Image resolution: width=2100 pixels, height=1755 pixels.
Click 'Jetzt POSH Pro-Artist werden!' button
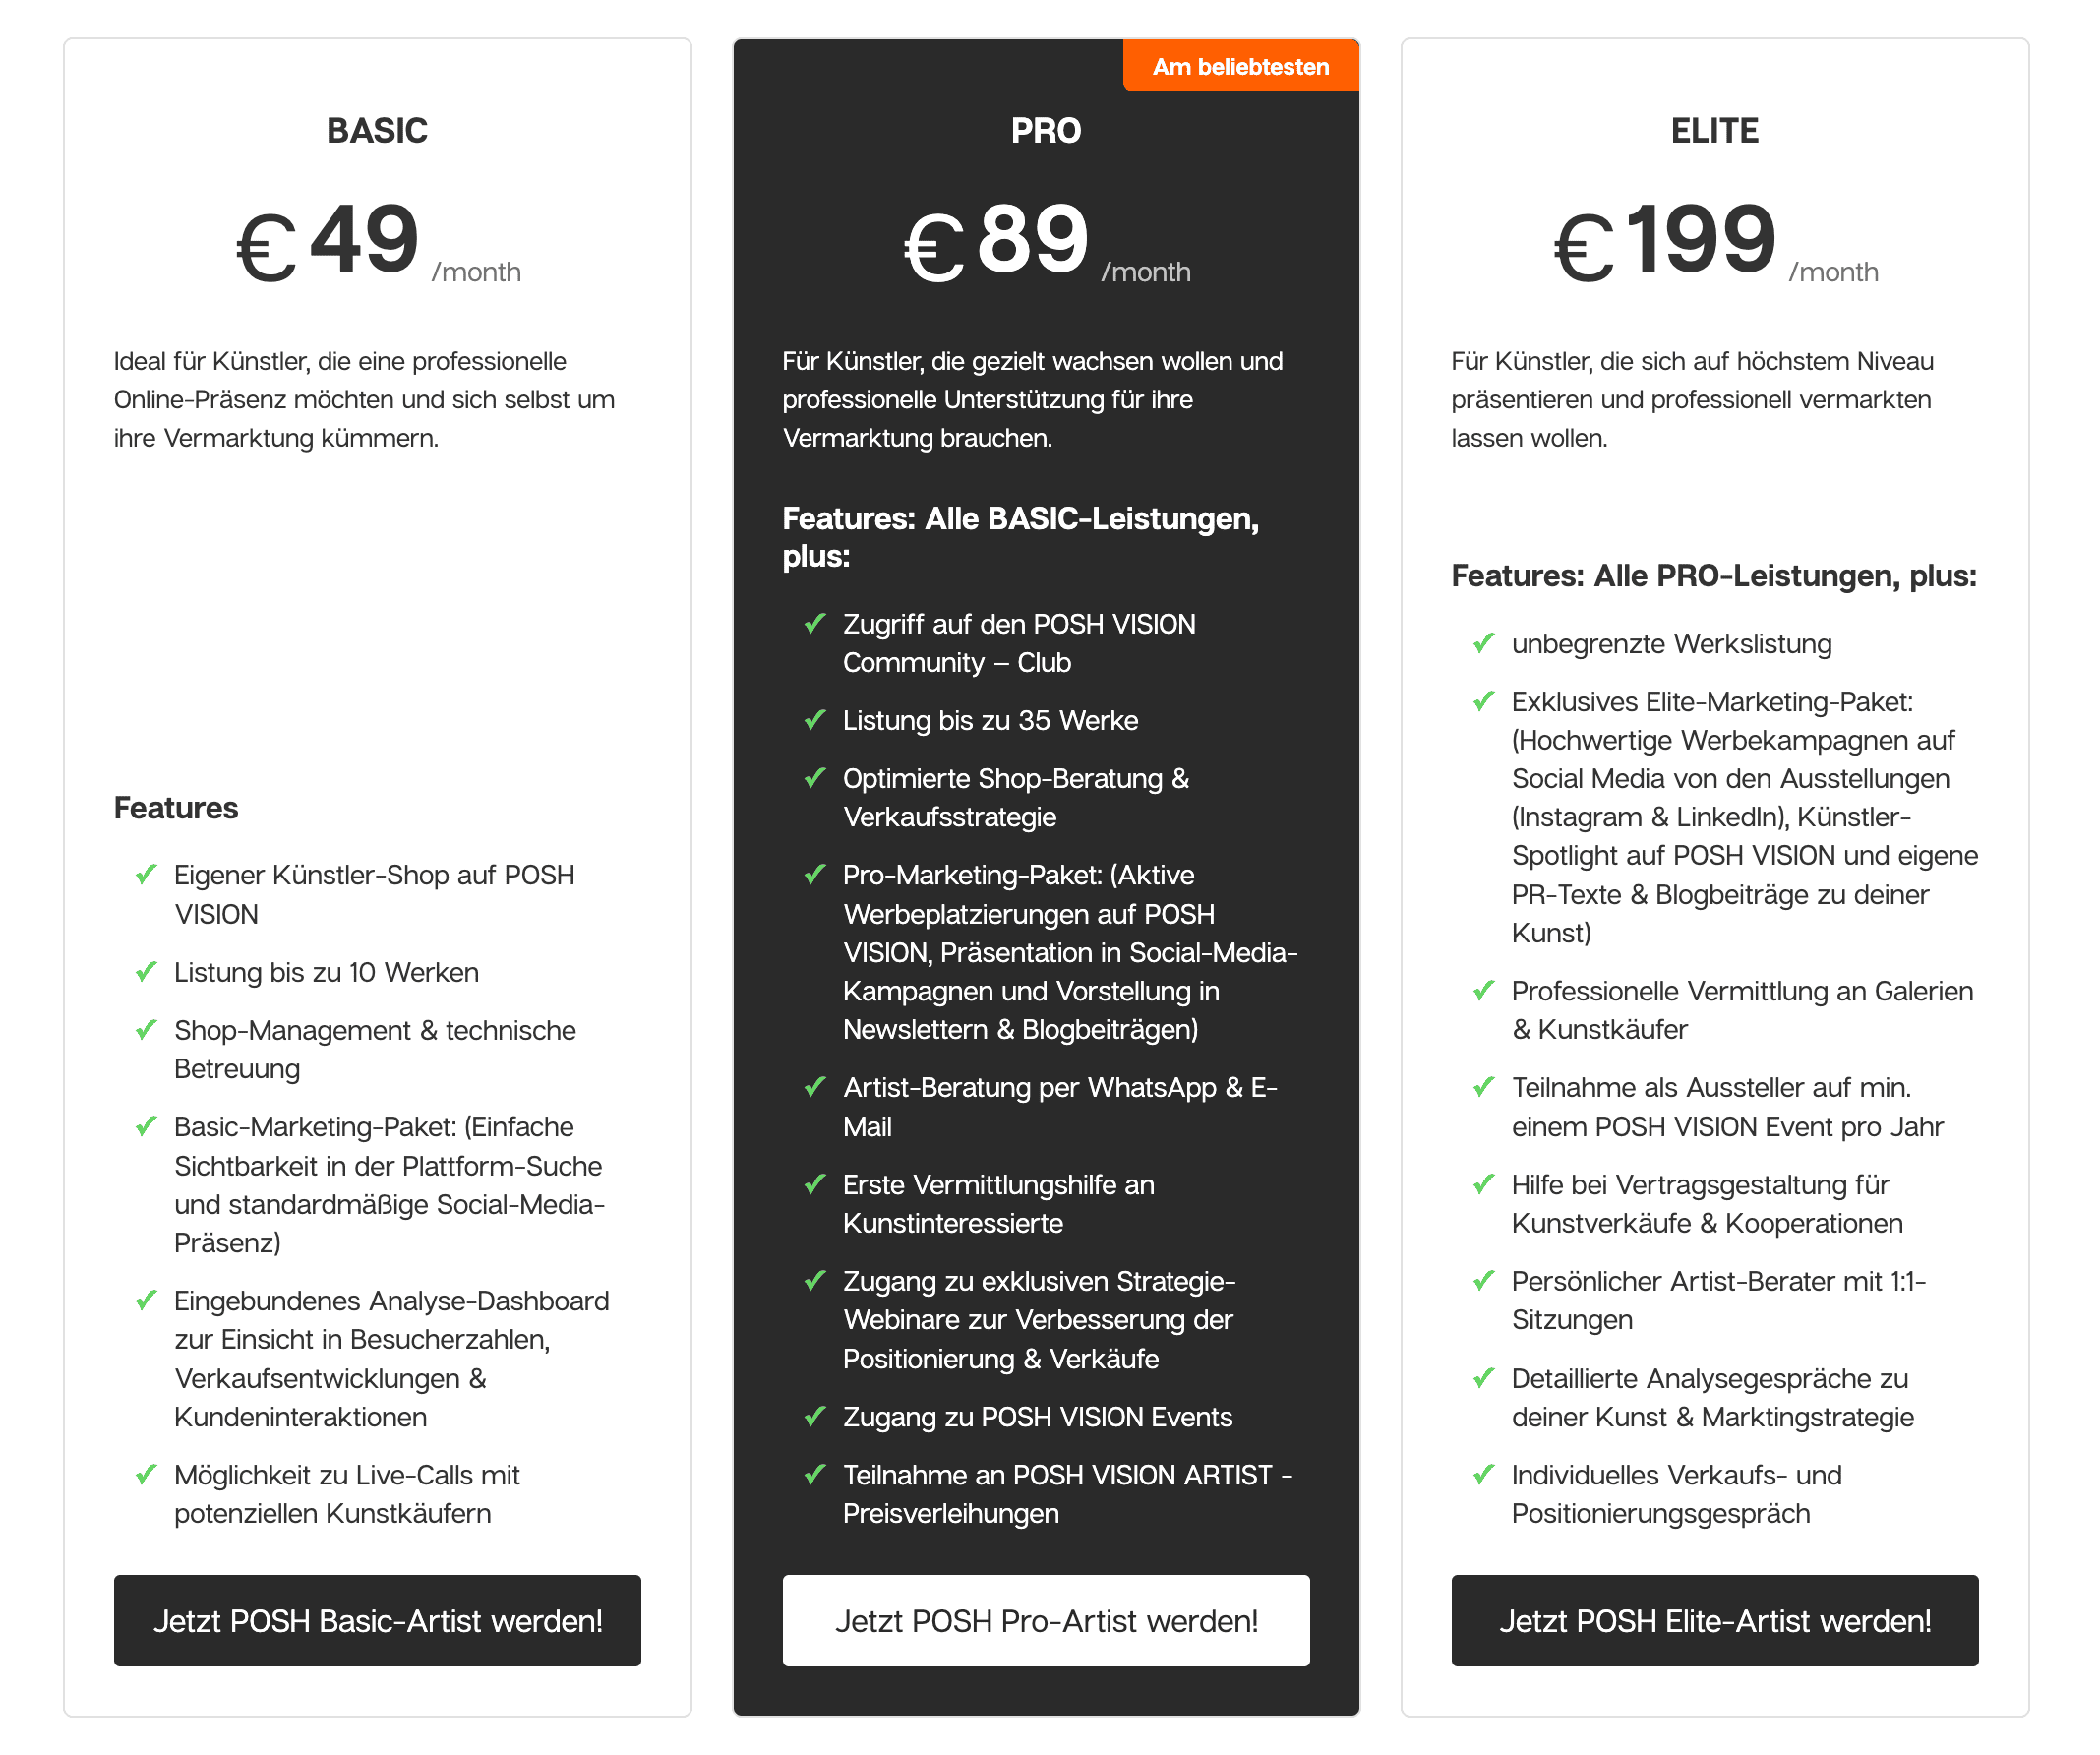pos(1045,1620)
